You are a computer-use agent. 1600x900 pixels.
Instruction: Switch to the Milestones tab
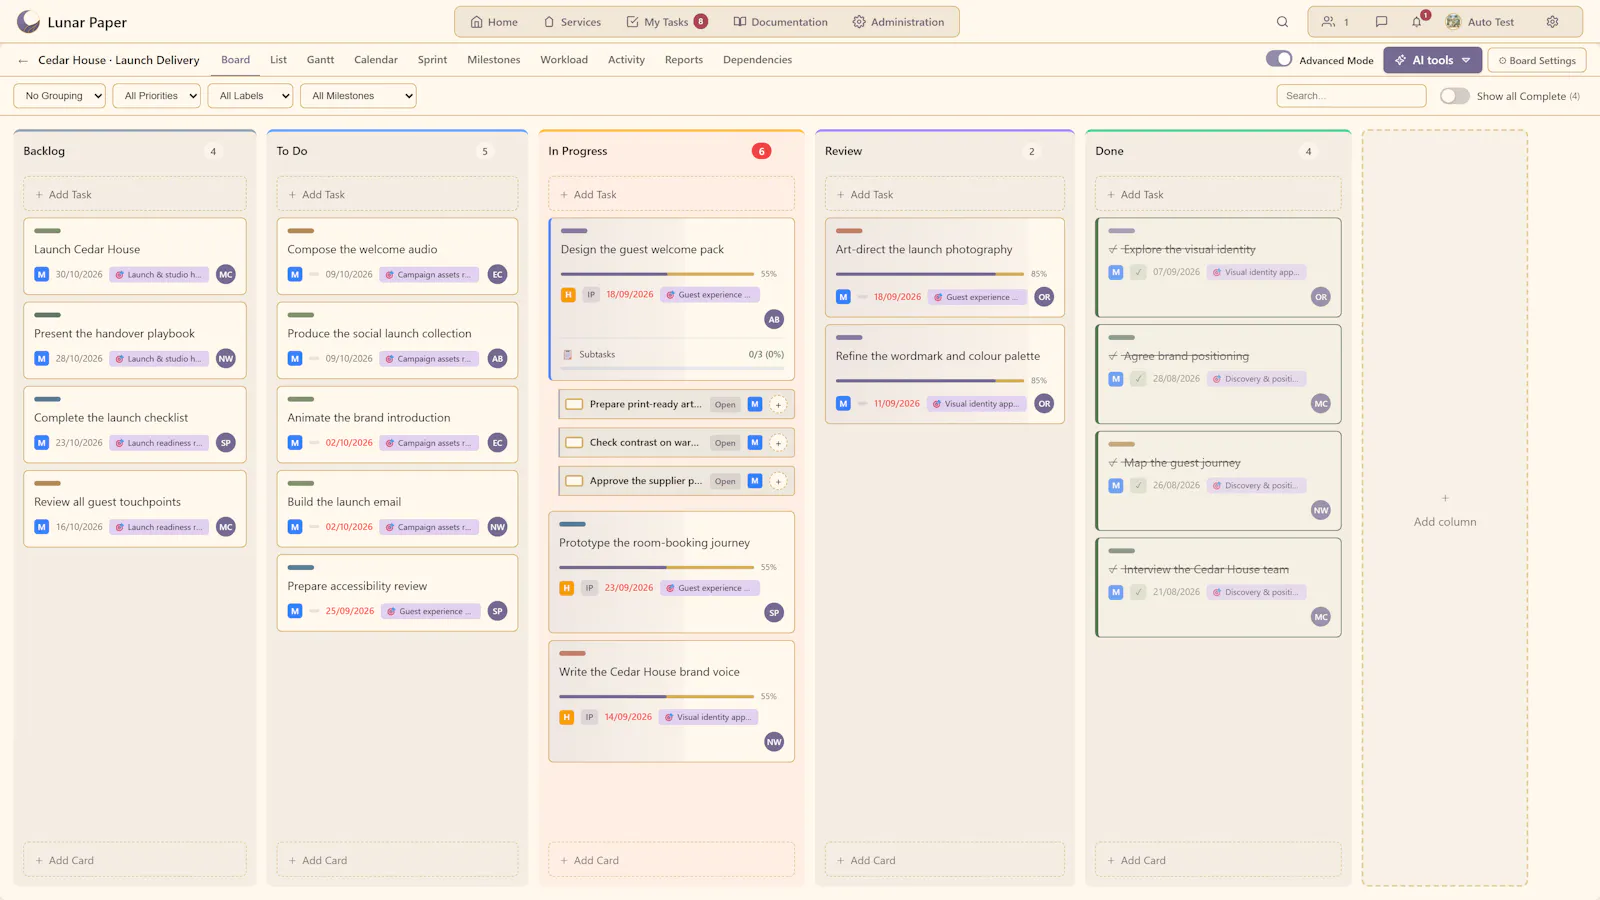494,60
